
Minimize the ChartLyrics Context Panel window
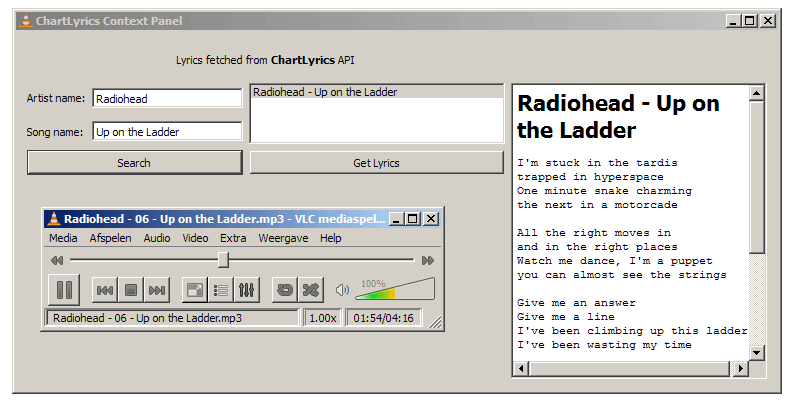[733, 21]
